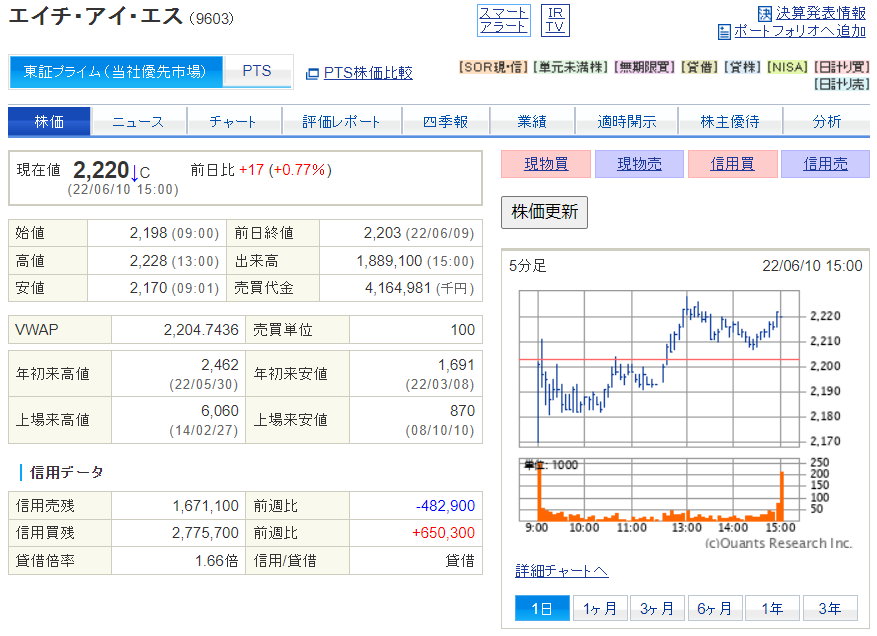Open the 株主優待 tab
This screenshot has height=636, width=877.
729,121
